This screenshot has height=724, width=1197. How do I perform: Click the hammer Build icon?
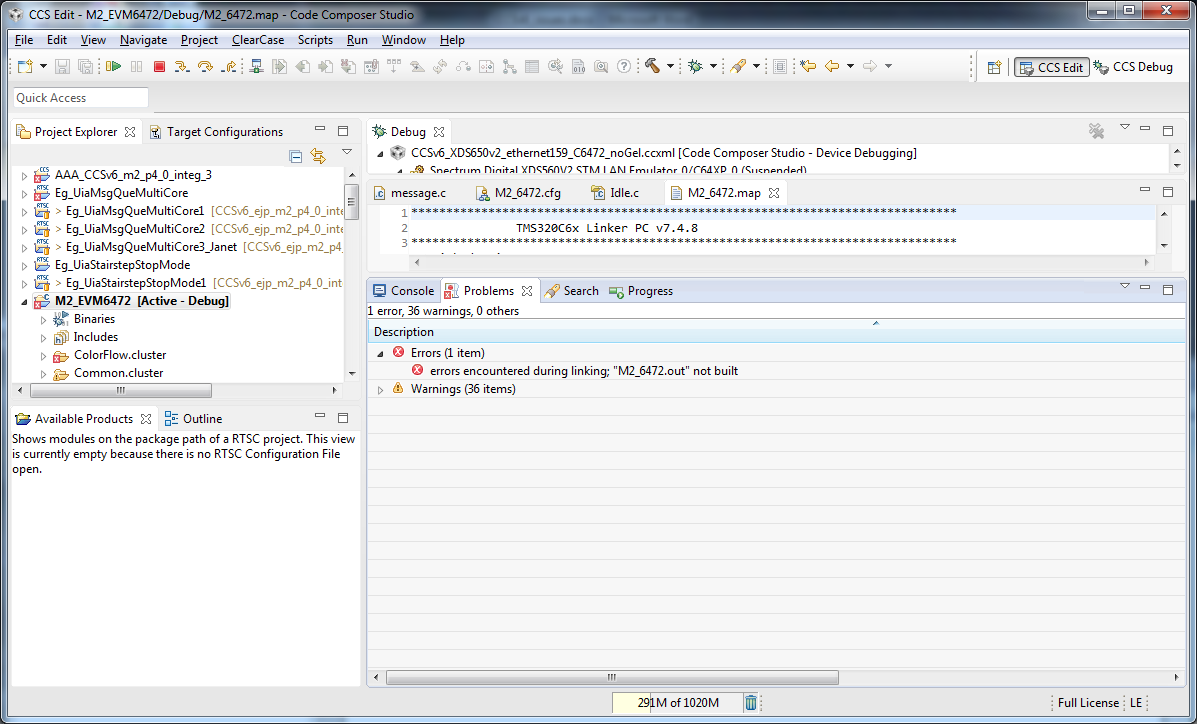tap(652, 66)
